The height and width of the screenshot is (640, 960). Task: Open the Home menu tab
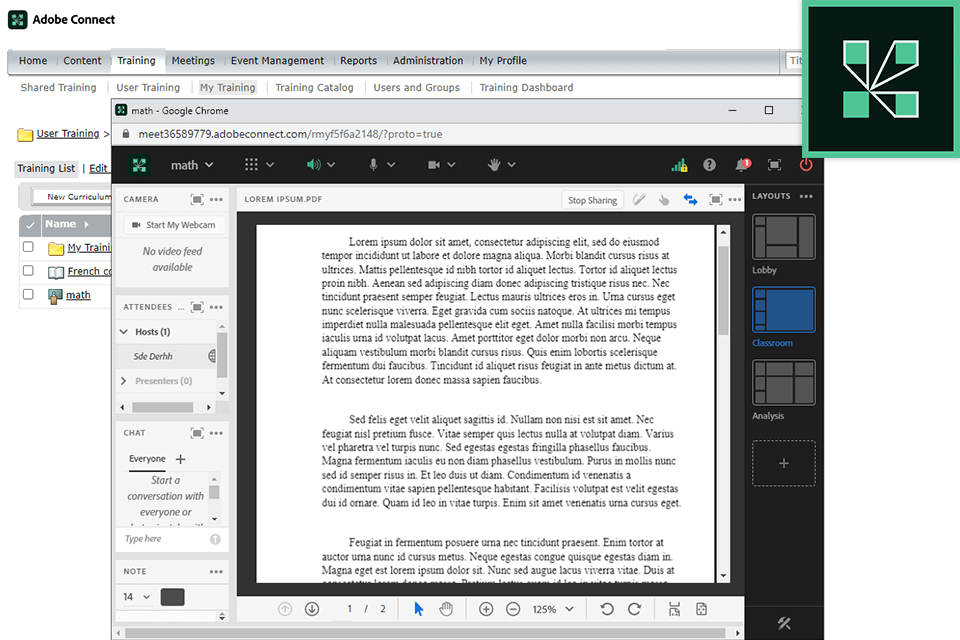point(33,61)
